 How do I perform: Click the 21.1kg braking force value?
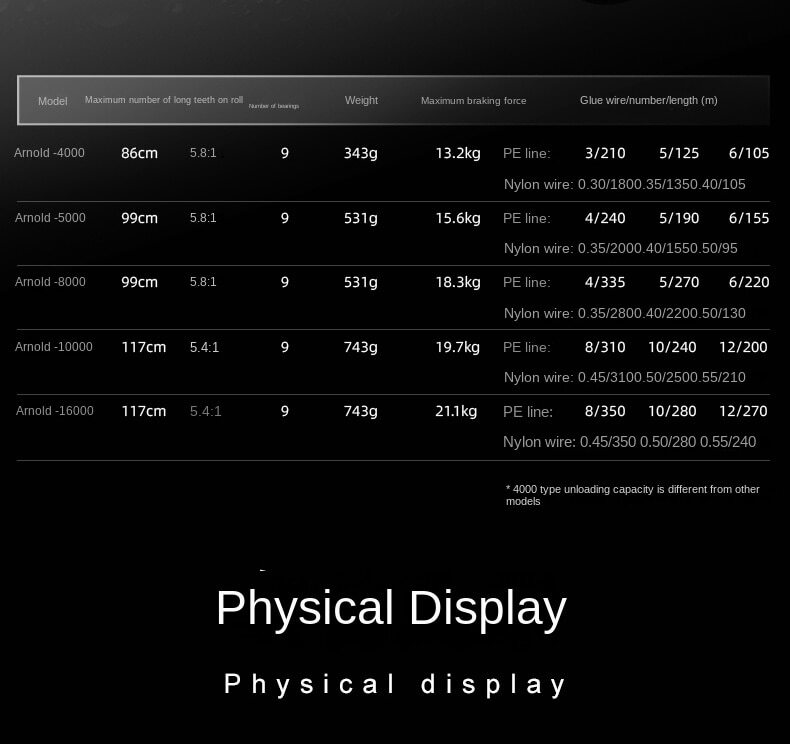point(456,411)
